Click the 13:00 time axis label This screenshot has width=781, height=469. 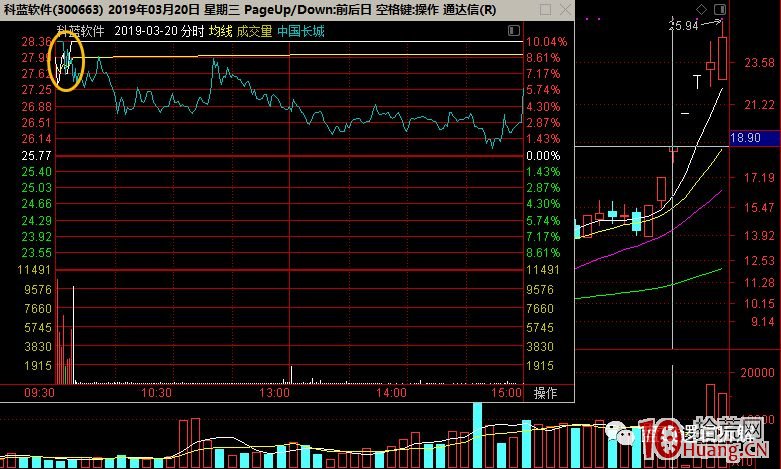pos(274,393)
